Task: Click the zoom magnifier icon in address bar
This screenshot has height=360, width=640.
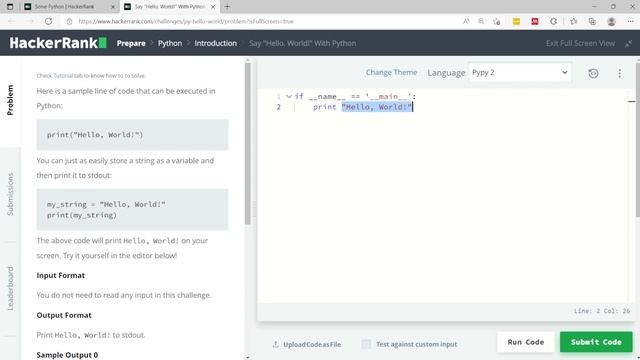Action: (x=481, y=21)
